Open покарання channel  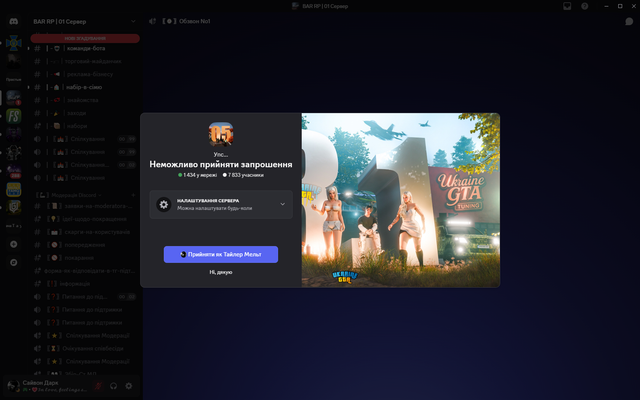(x=84, y=258)
